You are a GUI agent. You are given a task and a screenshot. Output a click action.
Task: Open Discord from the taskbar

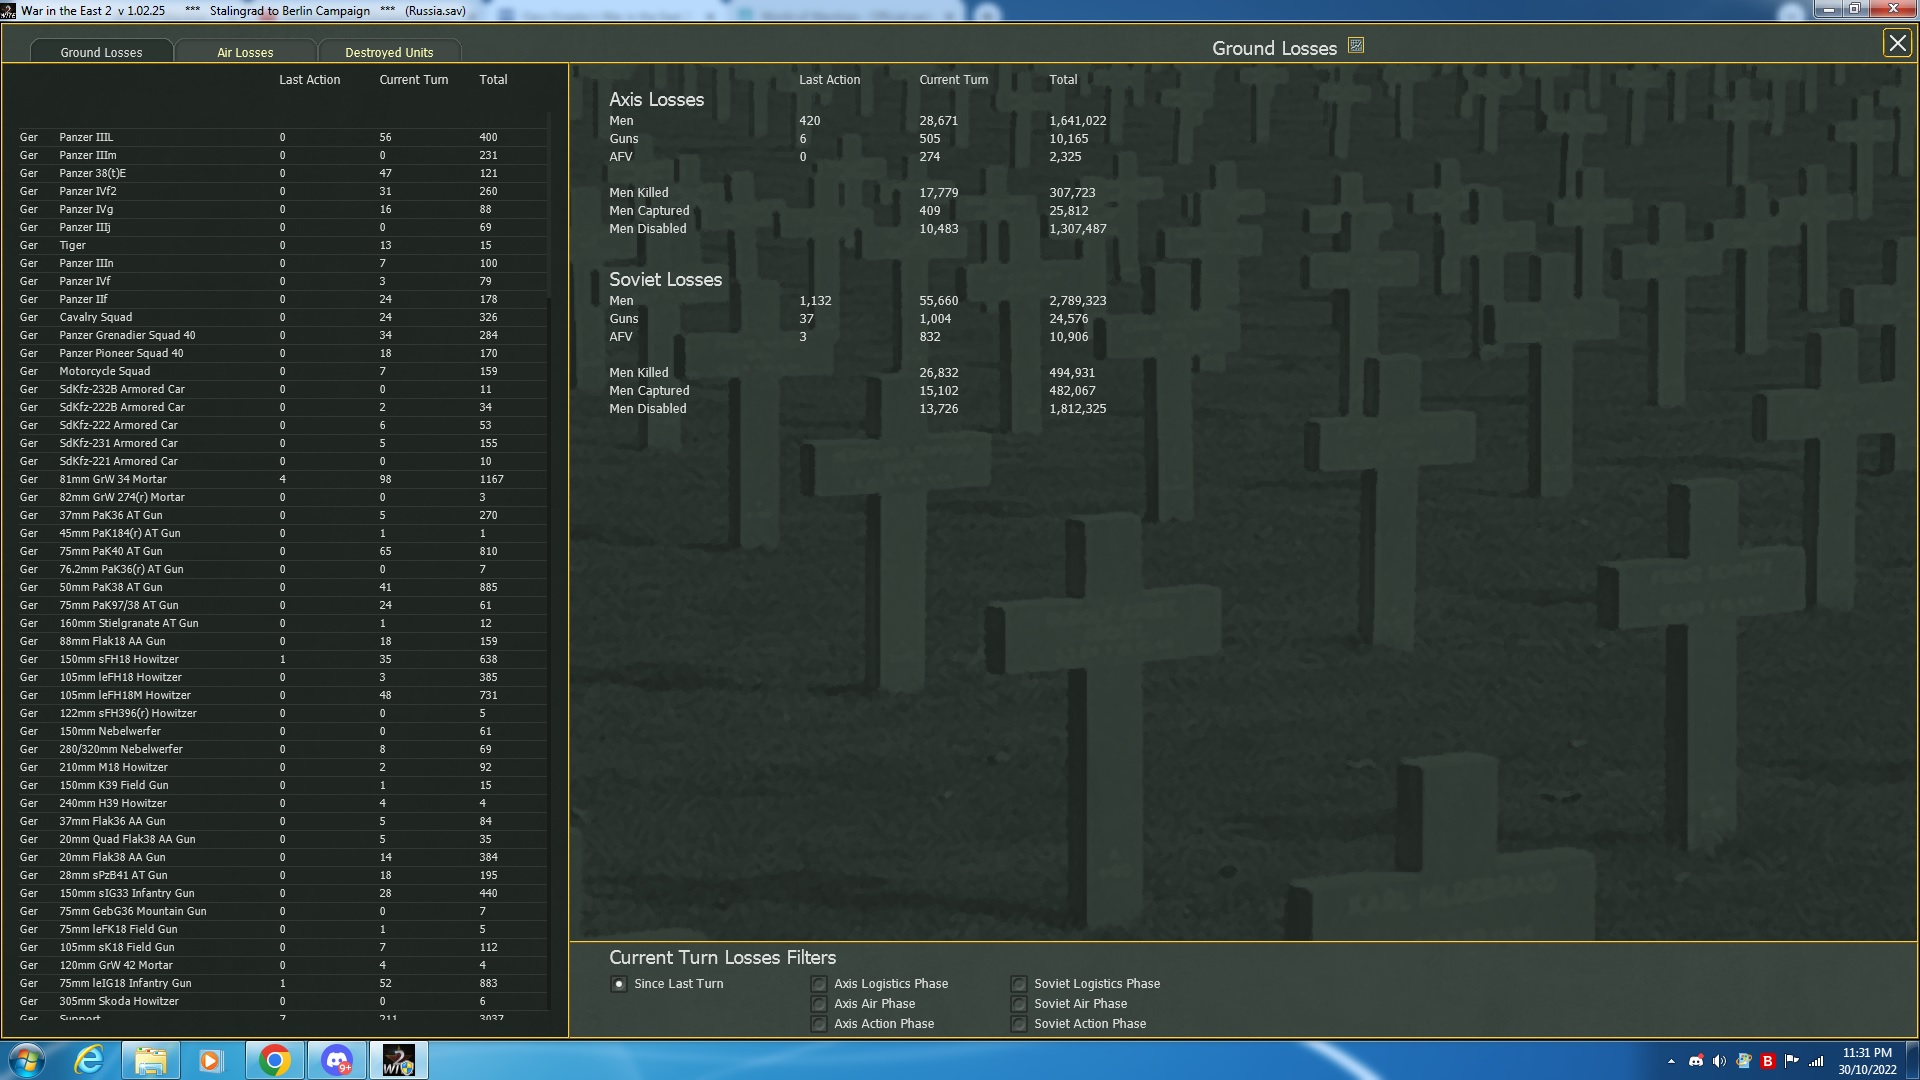(336, 1060)
